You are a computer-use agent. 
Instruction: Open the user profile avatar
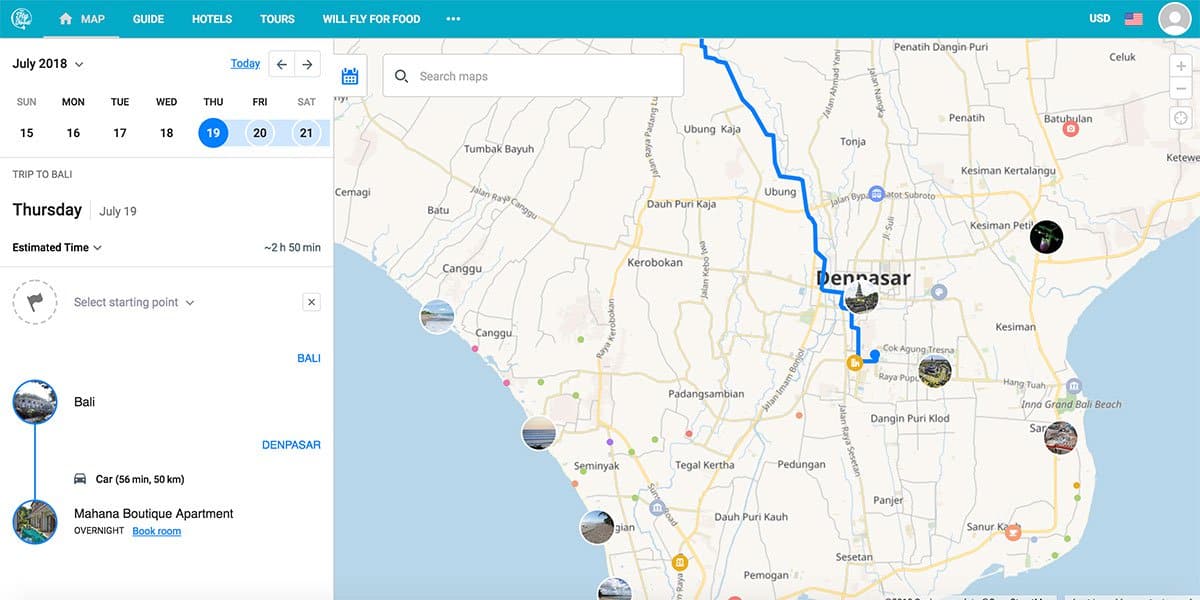coord(1174,19)
